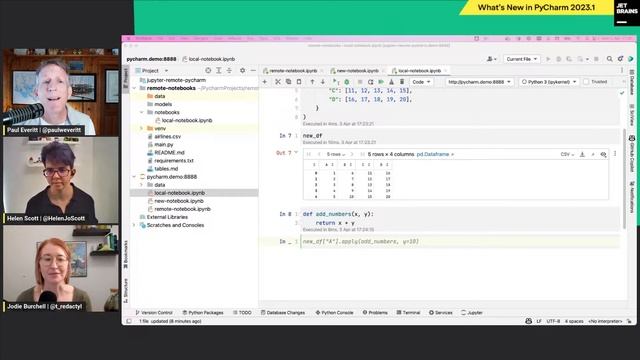Open the Database Changes tool window
The width and height of the screenshot is (640, 360).
pyautogui.click(x=283, y=313)
